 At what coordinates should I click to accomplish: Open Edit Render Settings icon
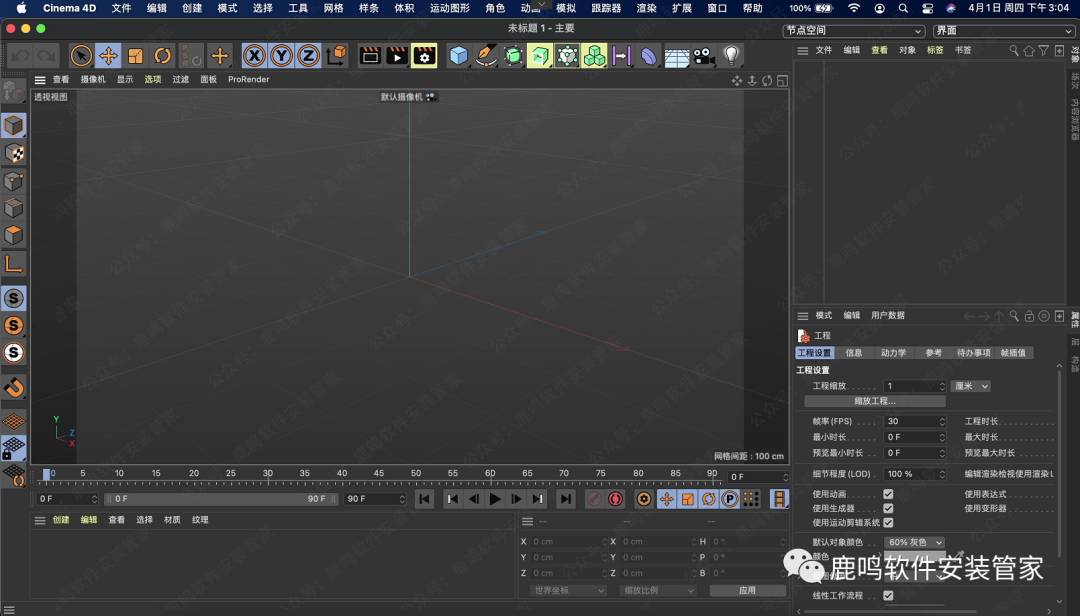coord(424,56)
